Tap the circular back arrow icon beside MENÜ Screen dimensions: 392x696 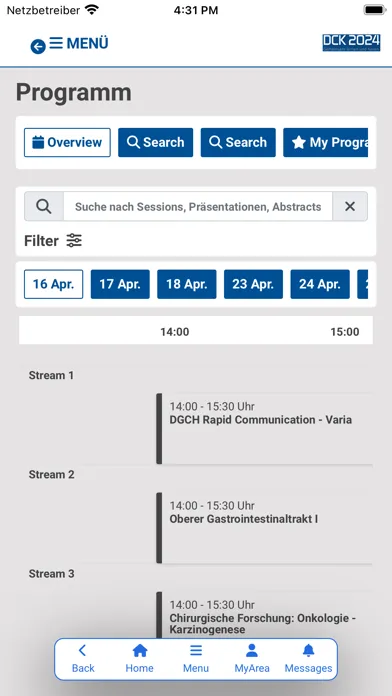[38, 46]
